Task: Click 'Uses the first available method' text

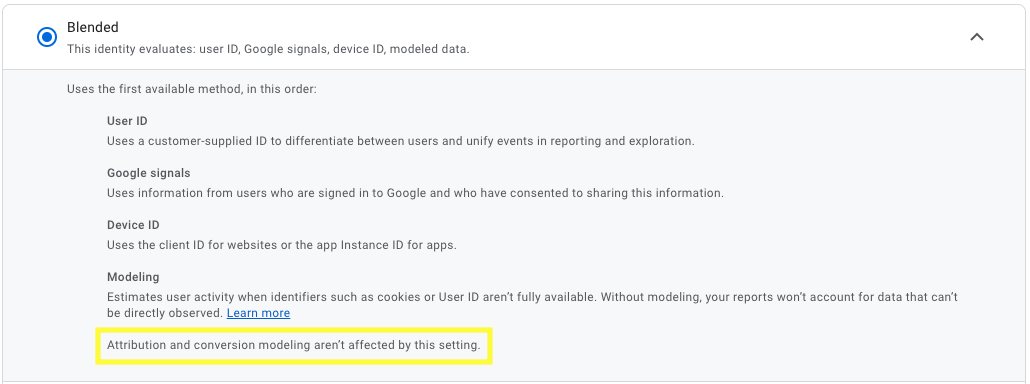Action: (x=192, y=88)
